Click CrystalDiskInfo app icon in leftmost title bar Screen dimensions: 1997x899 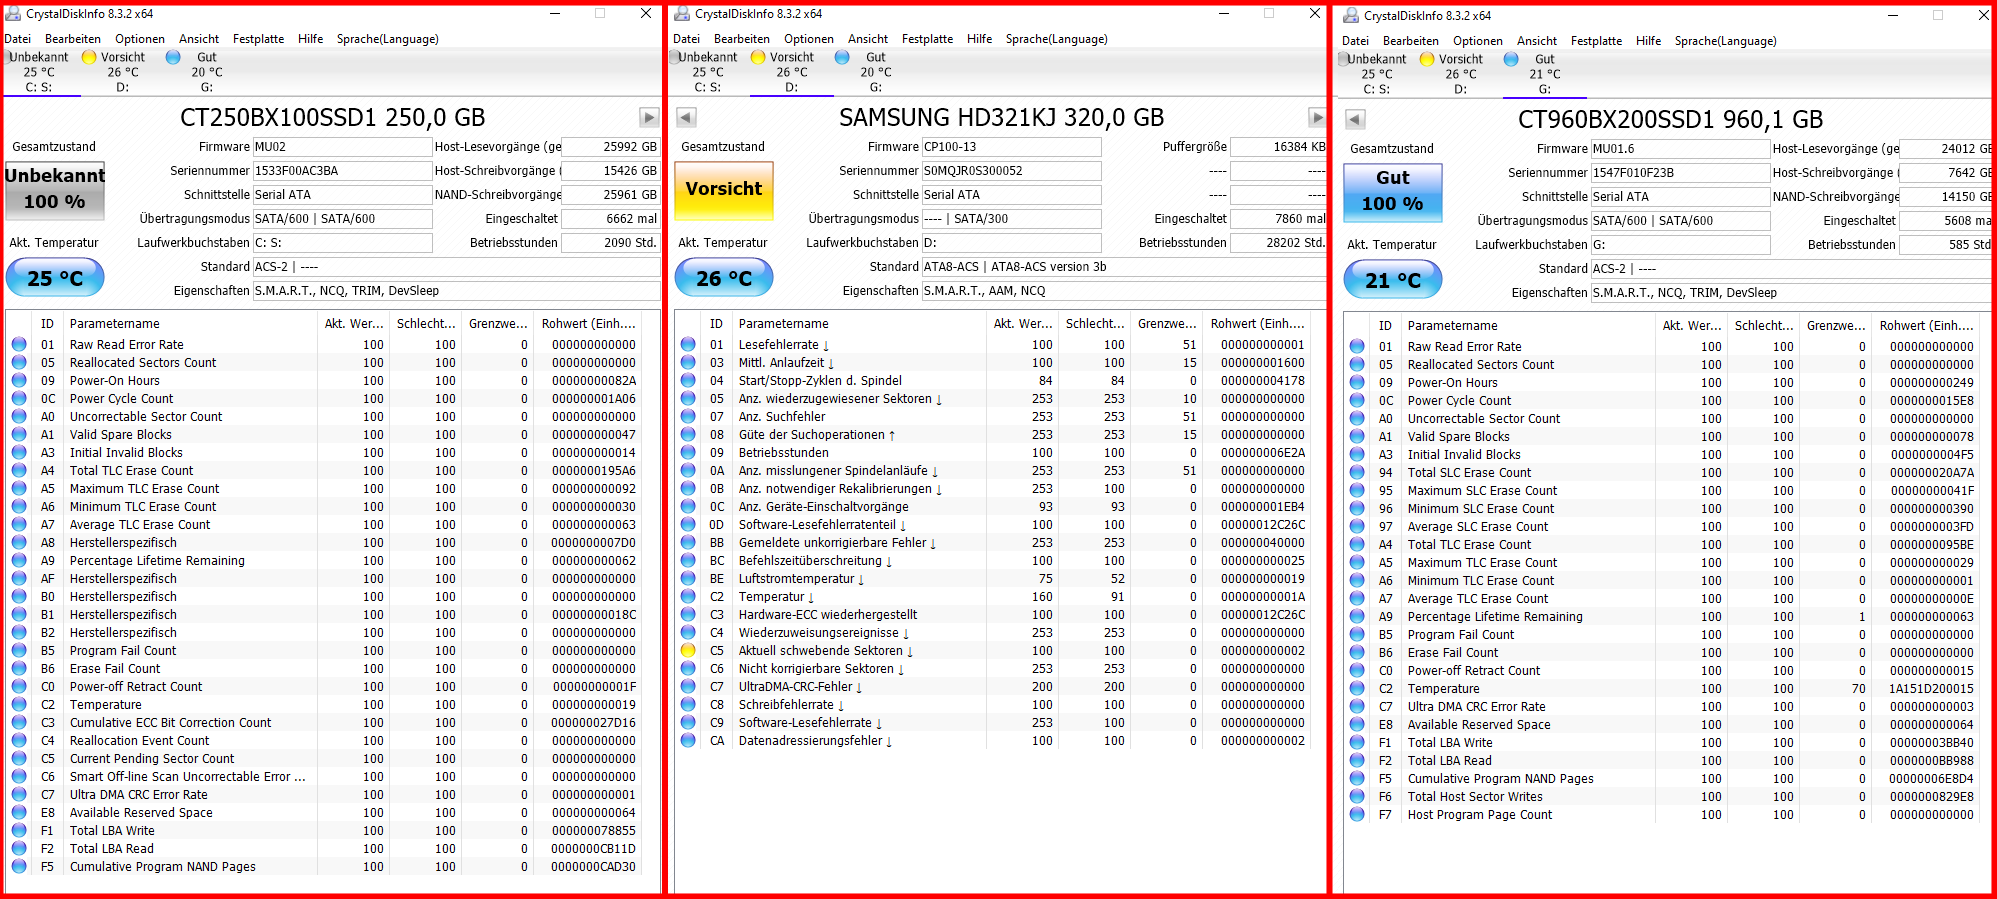click(x=13, y=14)
